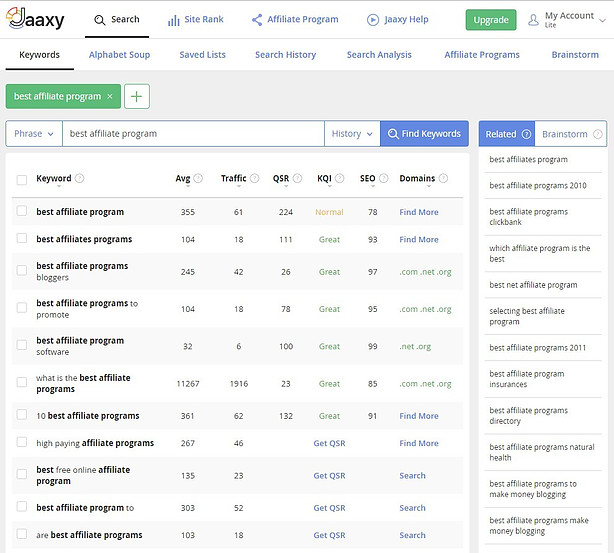The width and height of the screenshot is (614, 553).
Task: Click the help icon next to KQI column
Action: point(340,179)
